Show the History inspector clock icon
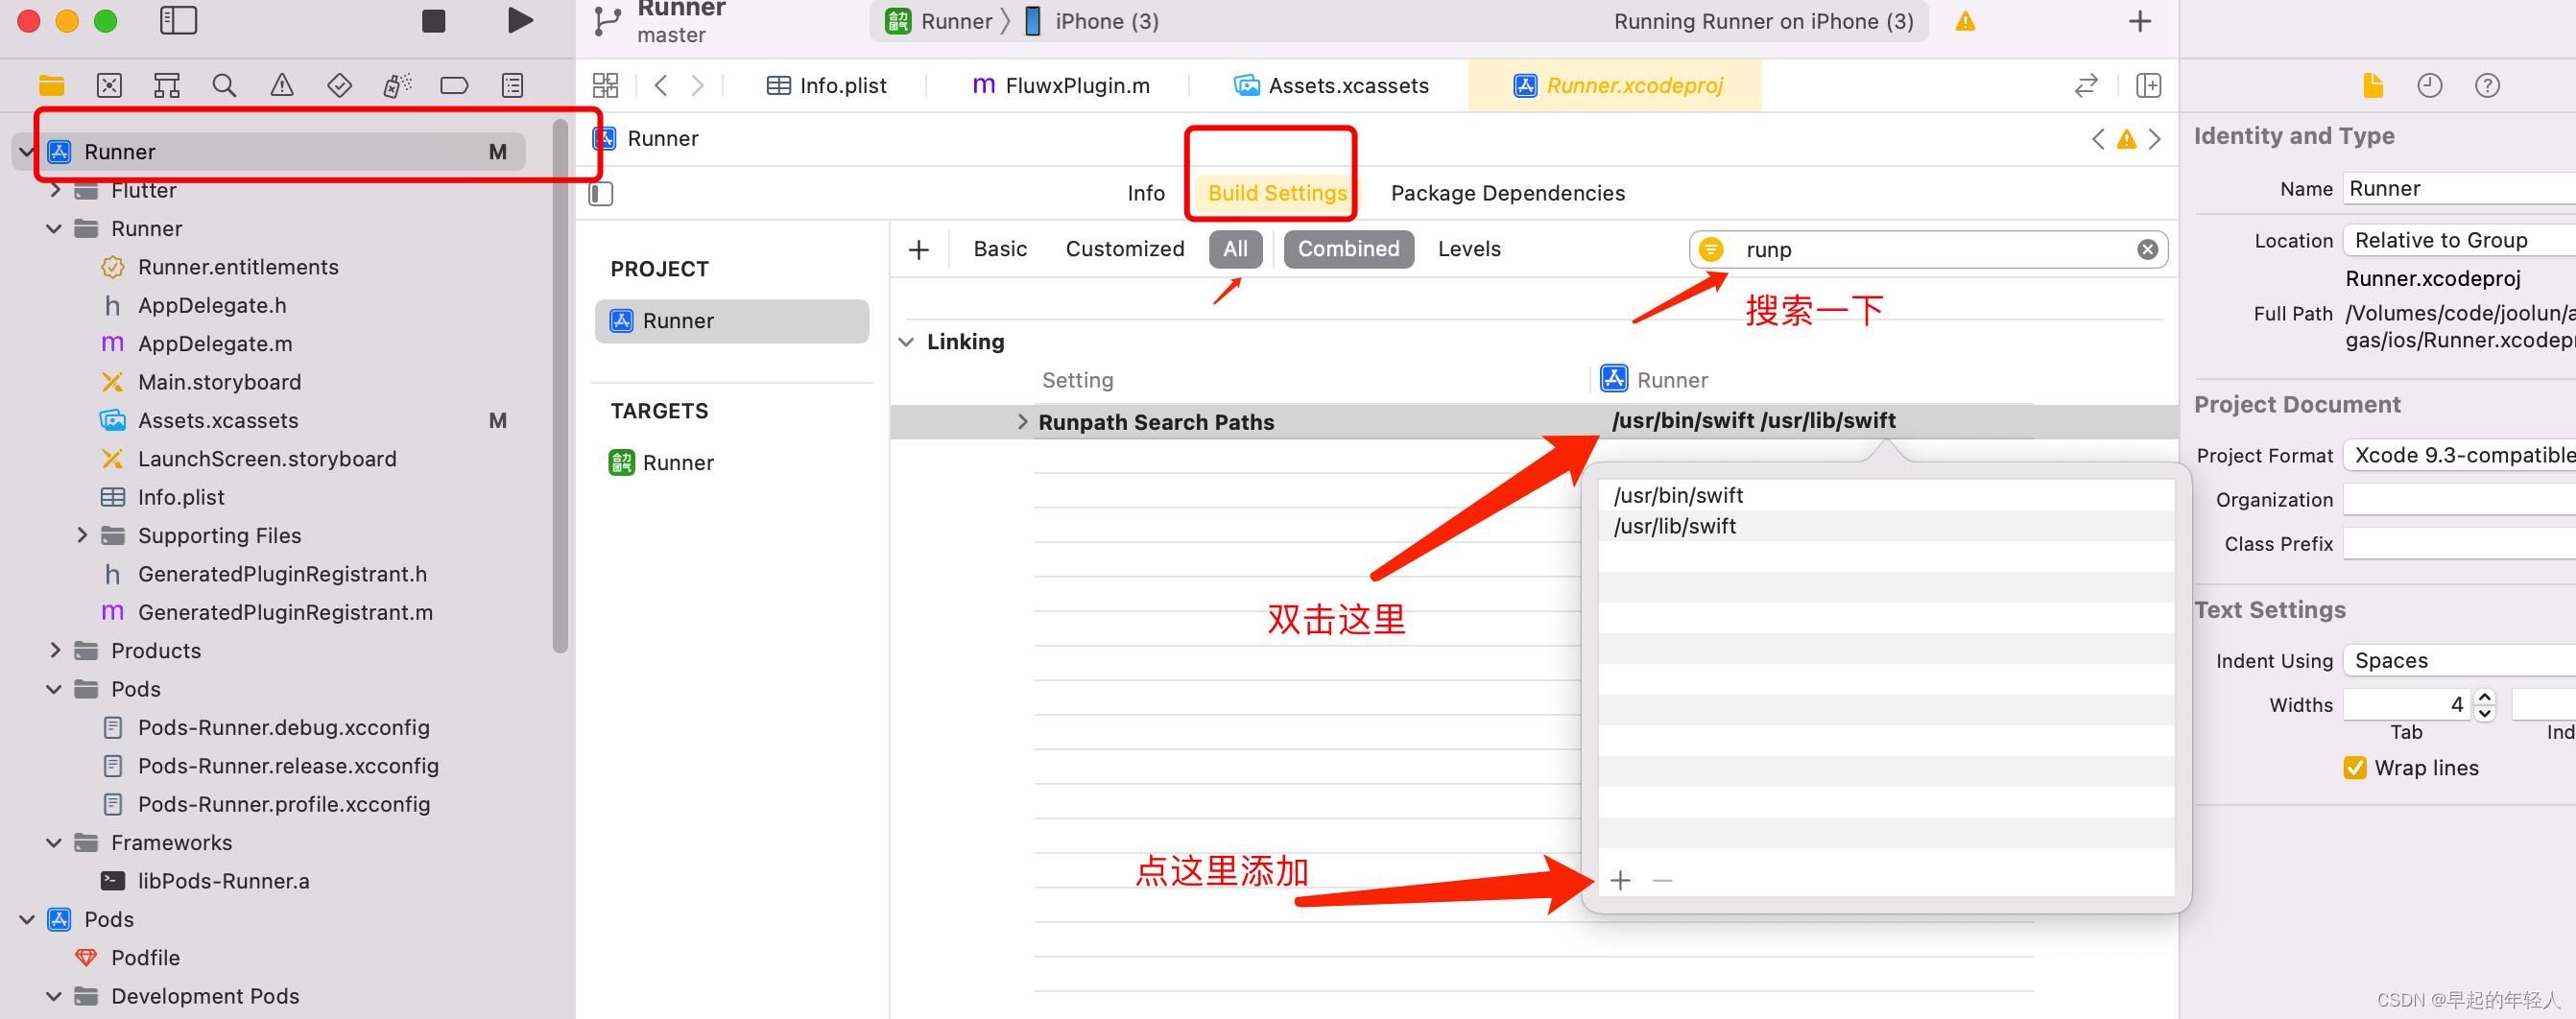2576x1019 pixels. click(x=2430, y=86)
